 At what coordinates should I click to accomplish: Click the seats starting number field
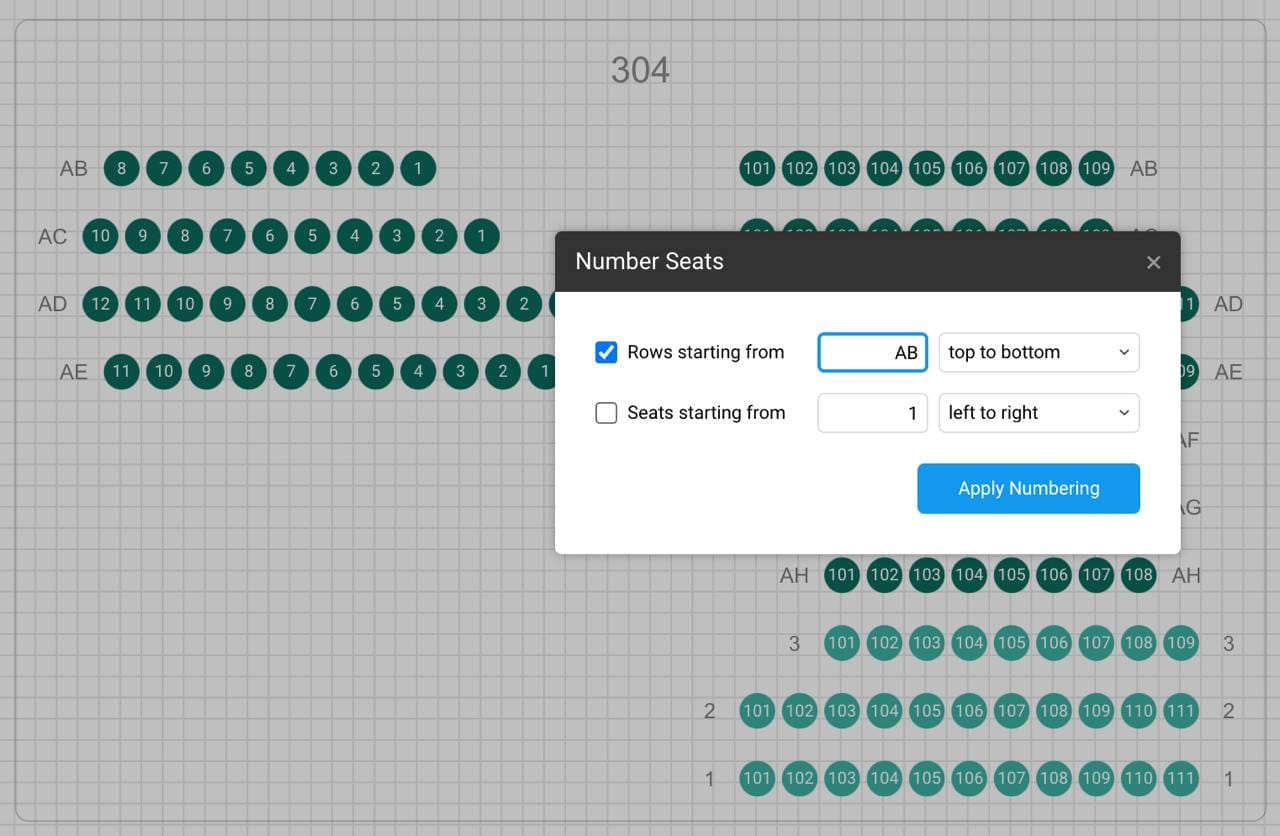[873, 413]
